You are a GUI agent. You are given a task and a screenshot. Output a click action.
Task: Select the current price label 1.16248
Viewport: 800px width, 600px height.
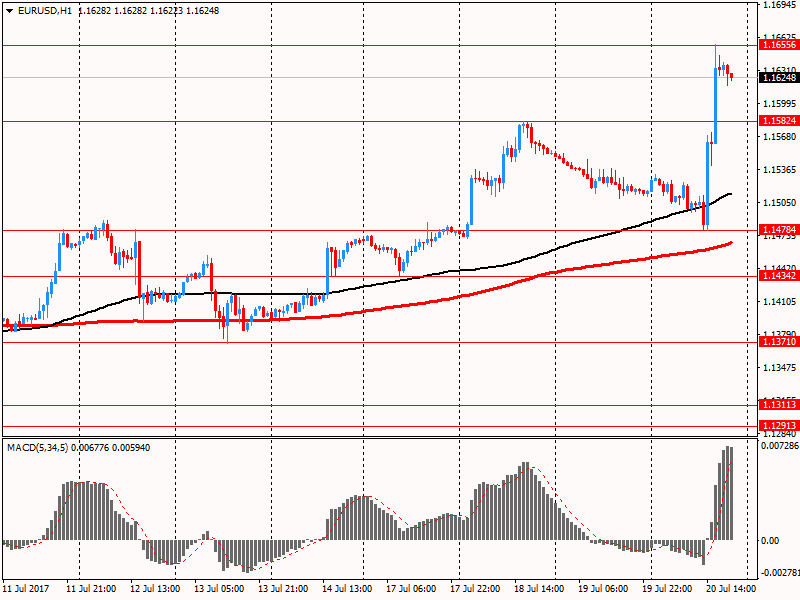779,78
